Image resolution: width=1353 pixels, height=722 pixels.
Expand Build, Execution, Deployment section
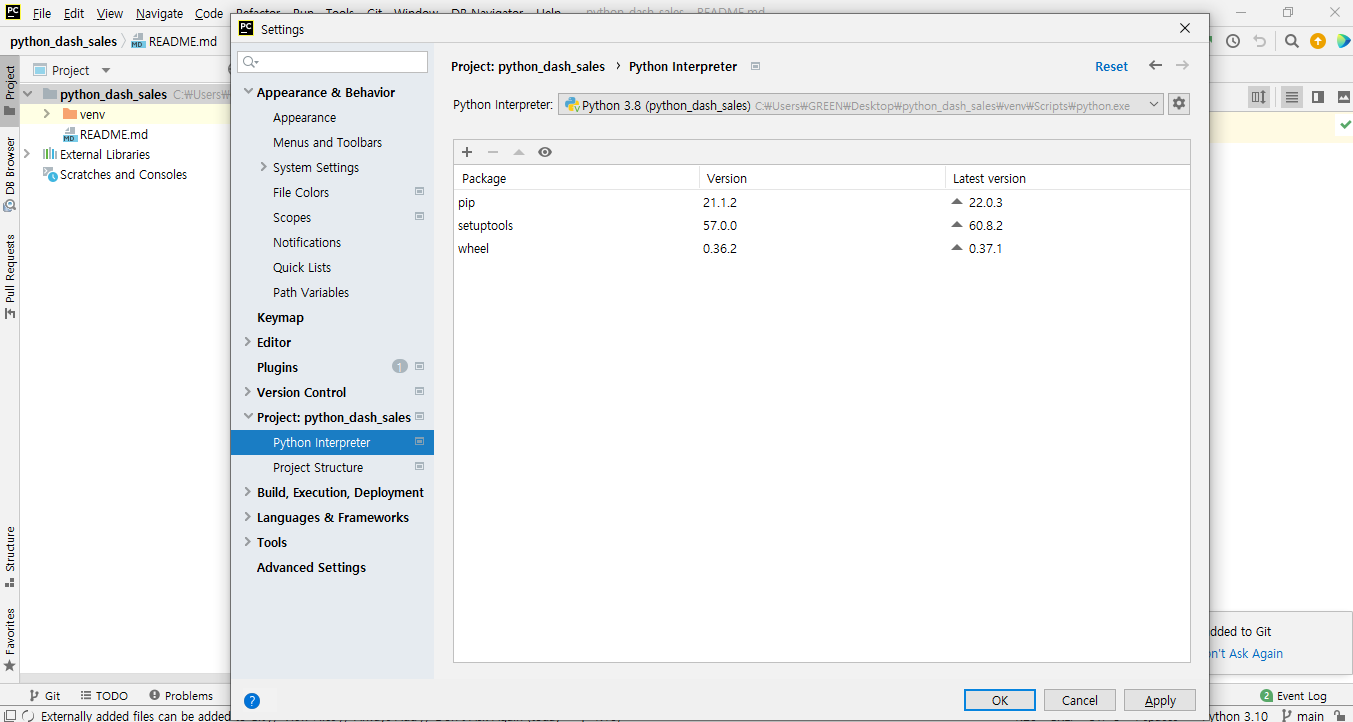click(248, 492)
